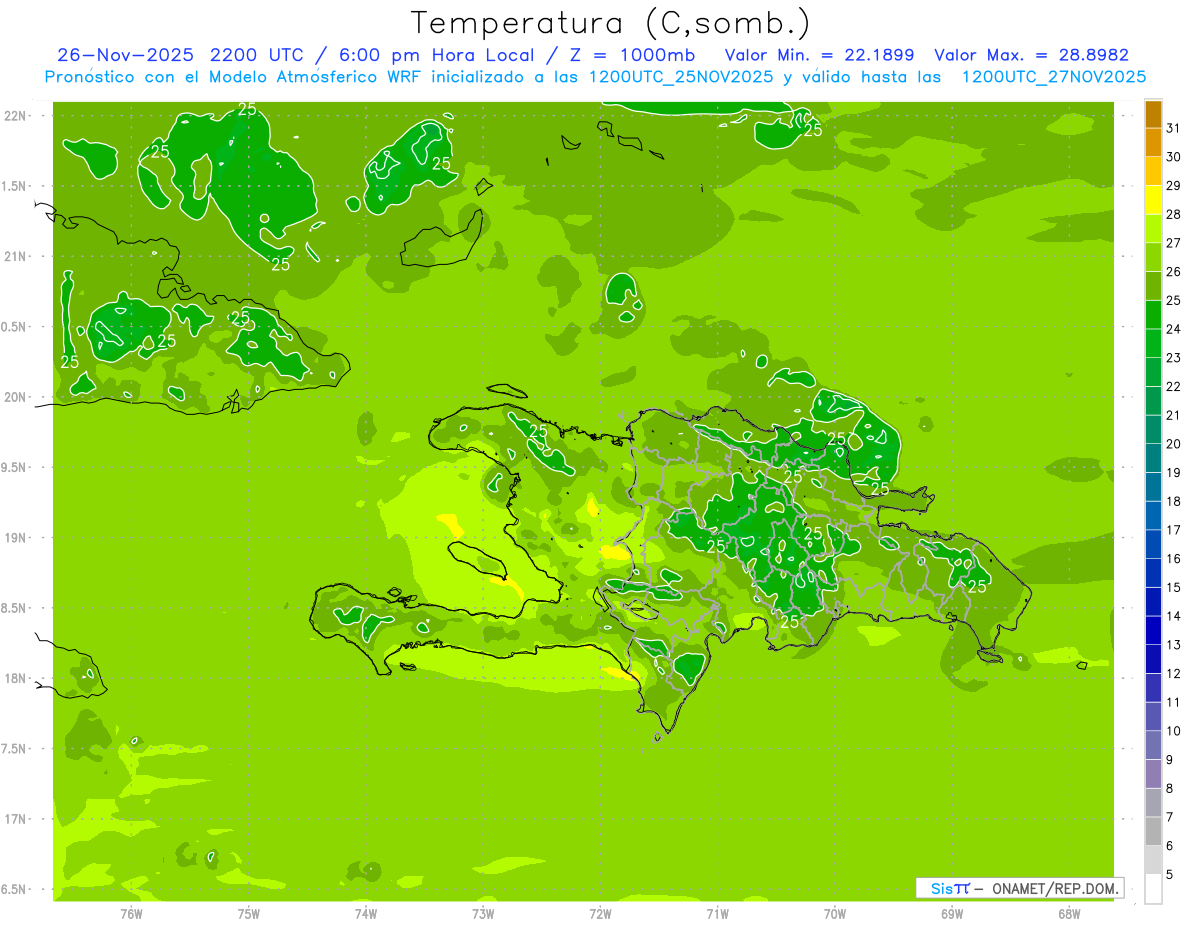1200x927 pixels.
Task: Select the yellow color bar segment between 28 and 29
Action: coord(1153,200)
